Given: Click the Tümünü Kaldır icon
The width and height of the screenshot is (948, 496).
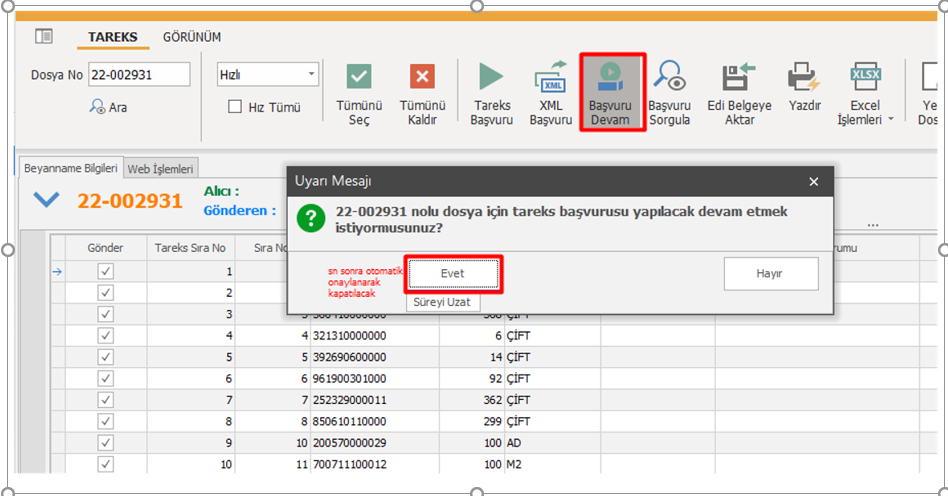Looking at the screenshot, I should tap(422, 77).
